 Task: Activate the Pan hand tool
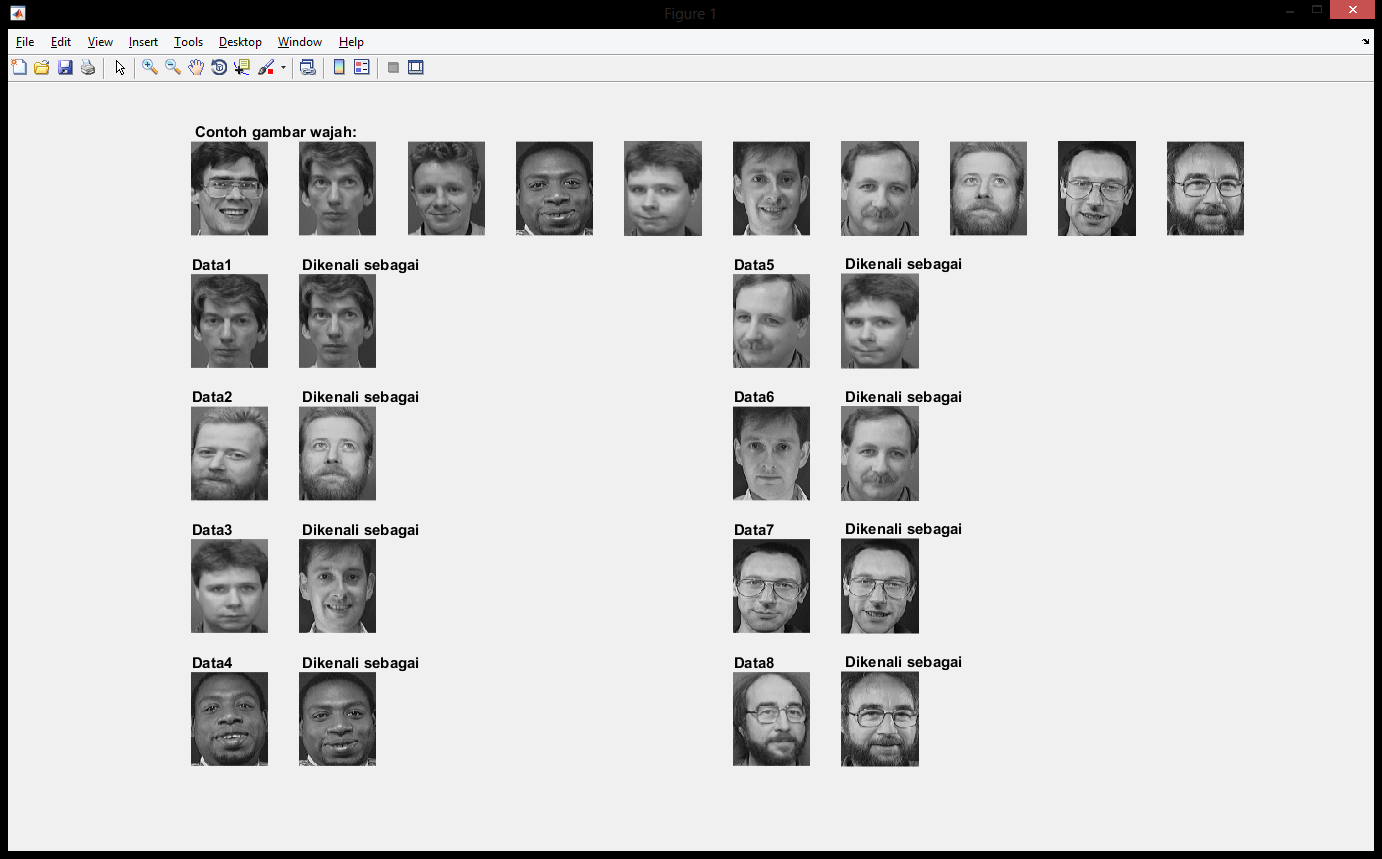pyautogui.click(x=196, y=68)
